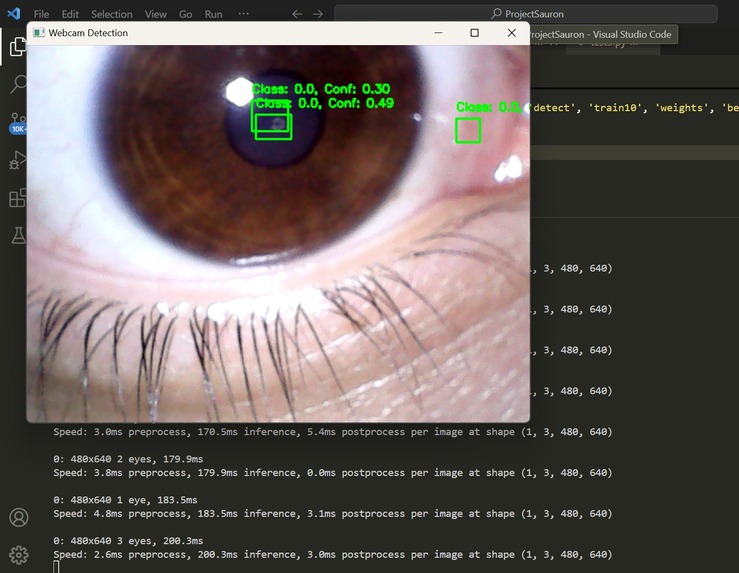Screen dimensions: 739x573
Task: Click the VS Code logo icon
Action: [x=14, y=13]
